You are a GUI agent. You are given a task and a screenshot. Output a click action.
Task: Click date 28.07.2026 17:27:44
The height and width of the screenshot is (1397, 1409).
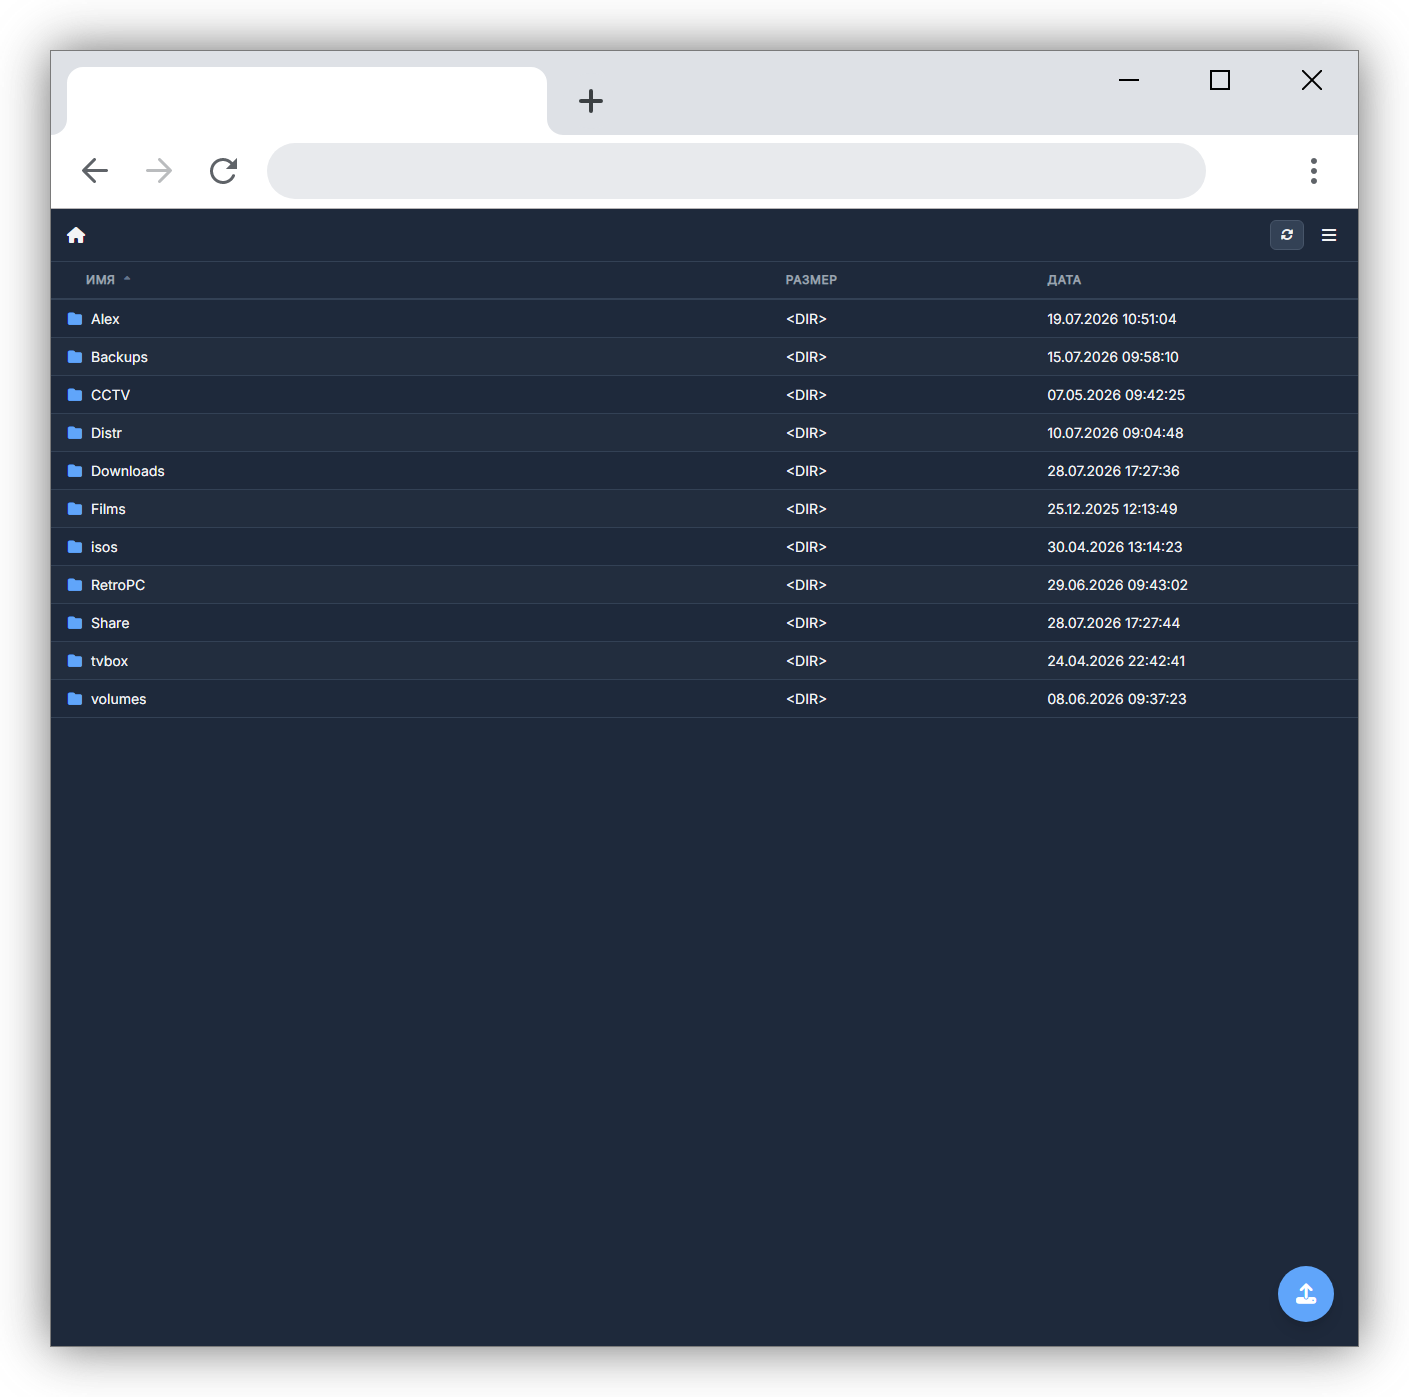click(1113, 623)
